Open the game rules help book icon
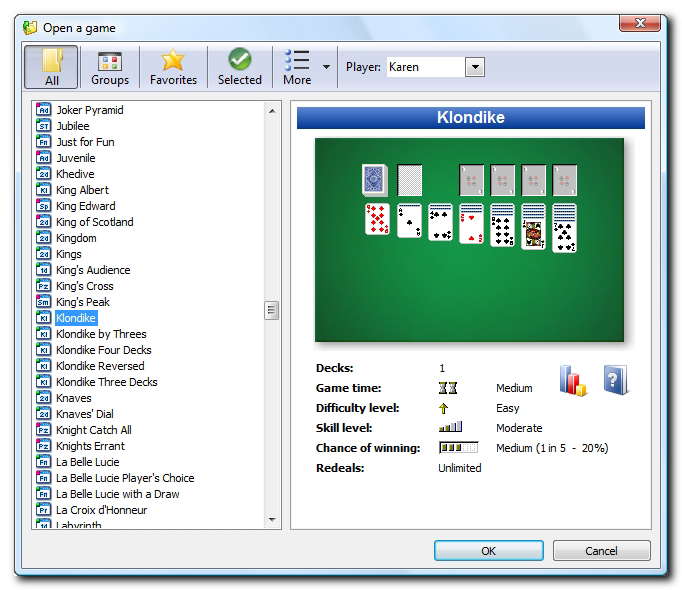The height and width of the screenshot is (590, 682). pyautogui.click(x=615, y=380)
